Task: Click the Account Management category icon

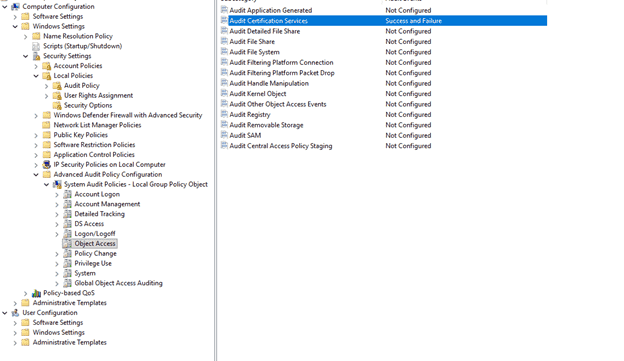Action: pos(67,204)
